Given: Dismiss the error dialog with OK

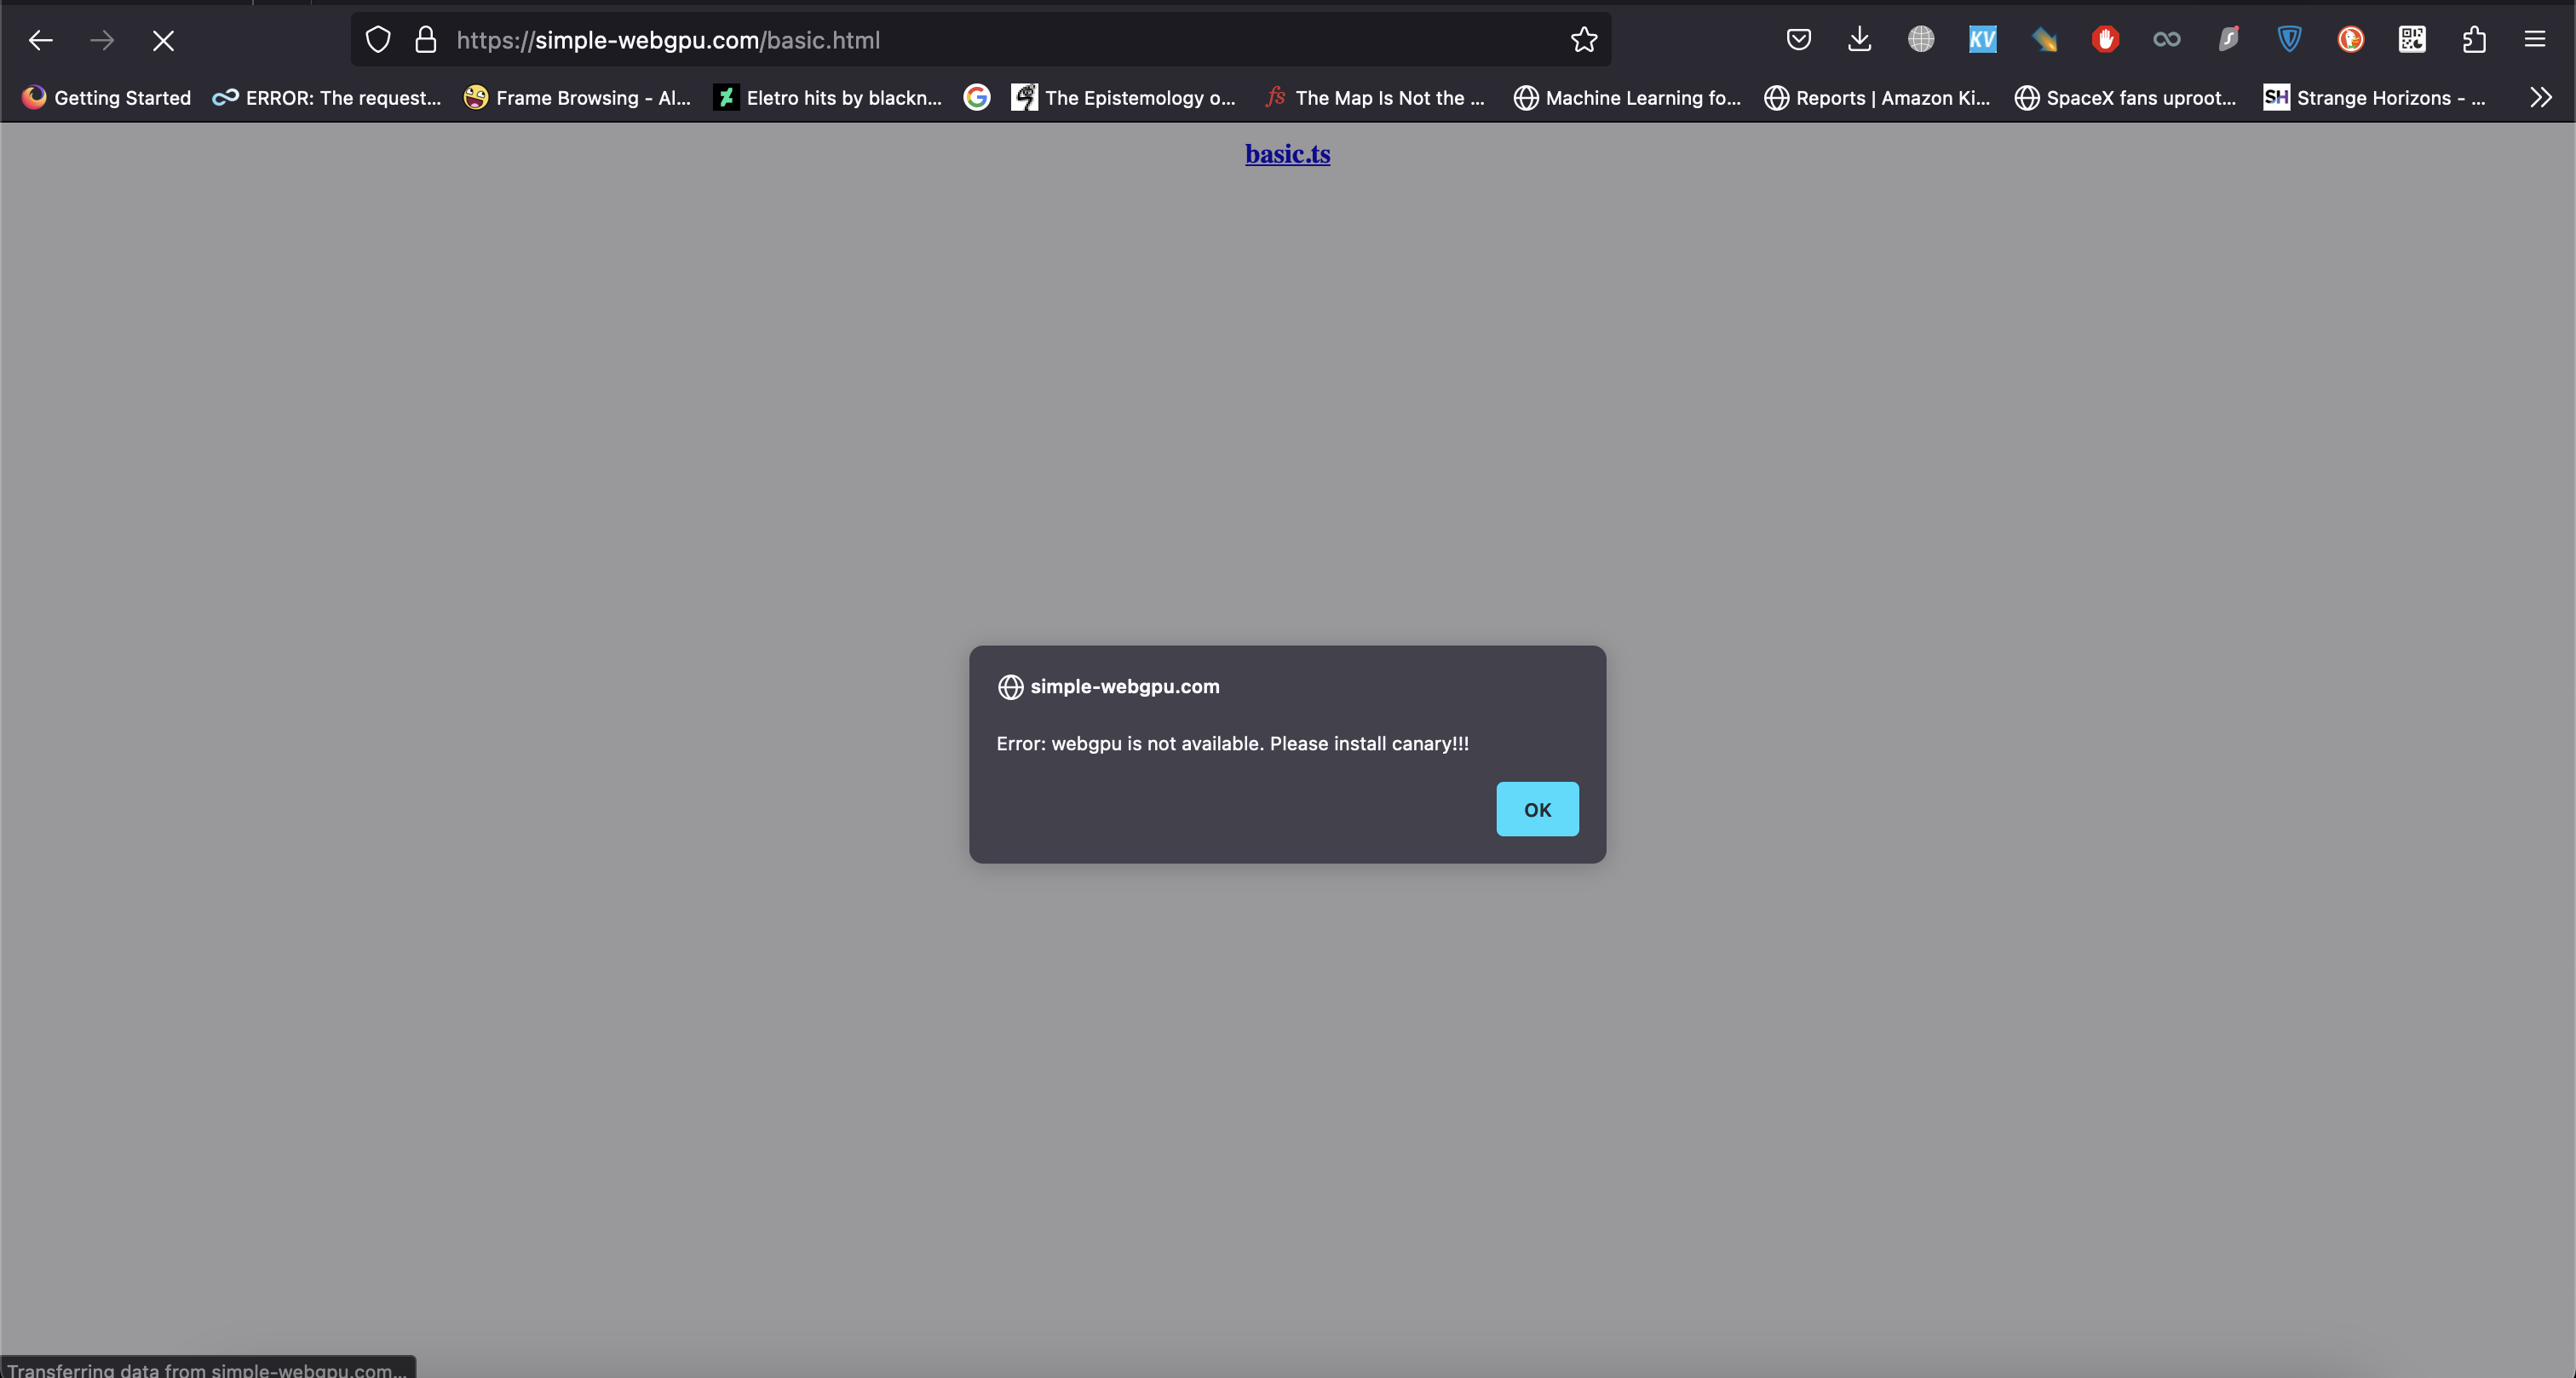Looking at the screenshot, I should pos(1537,809).
